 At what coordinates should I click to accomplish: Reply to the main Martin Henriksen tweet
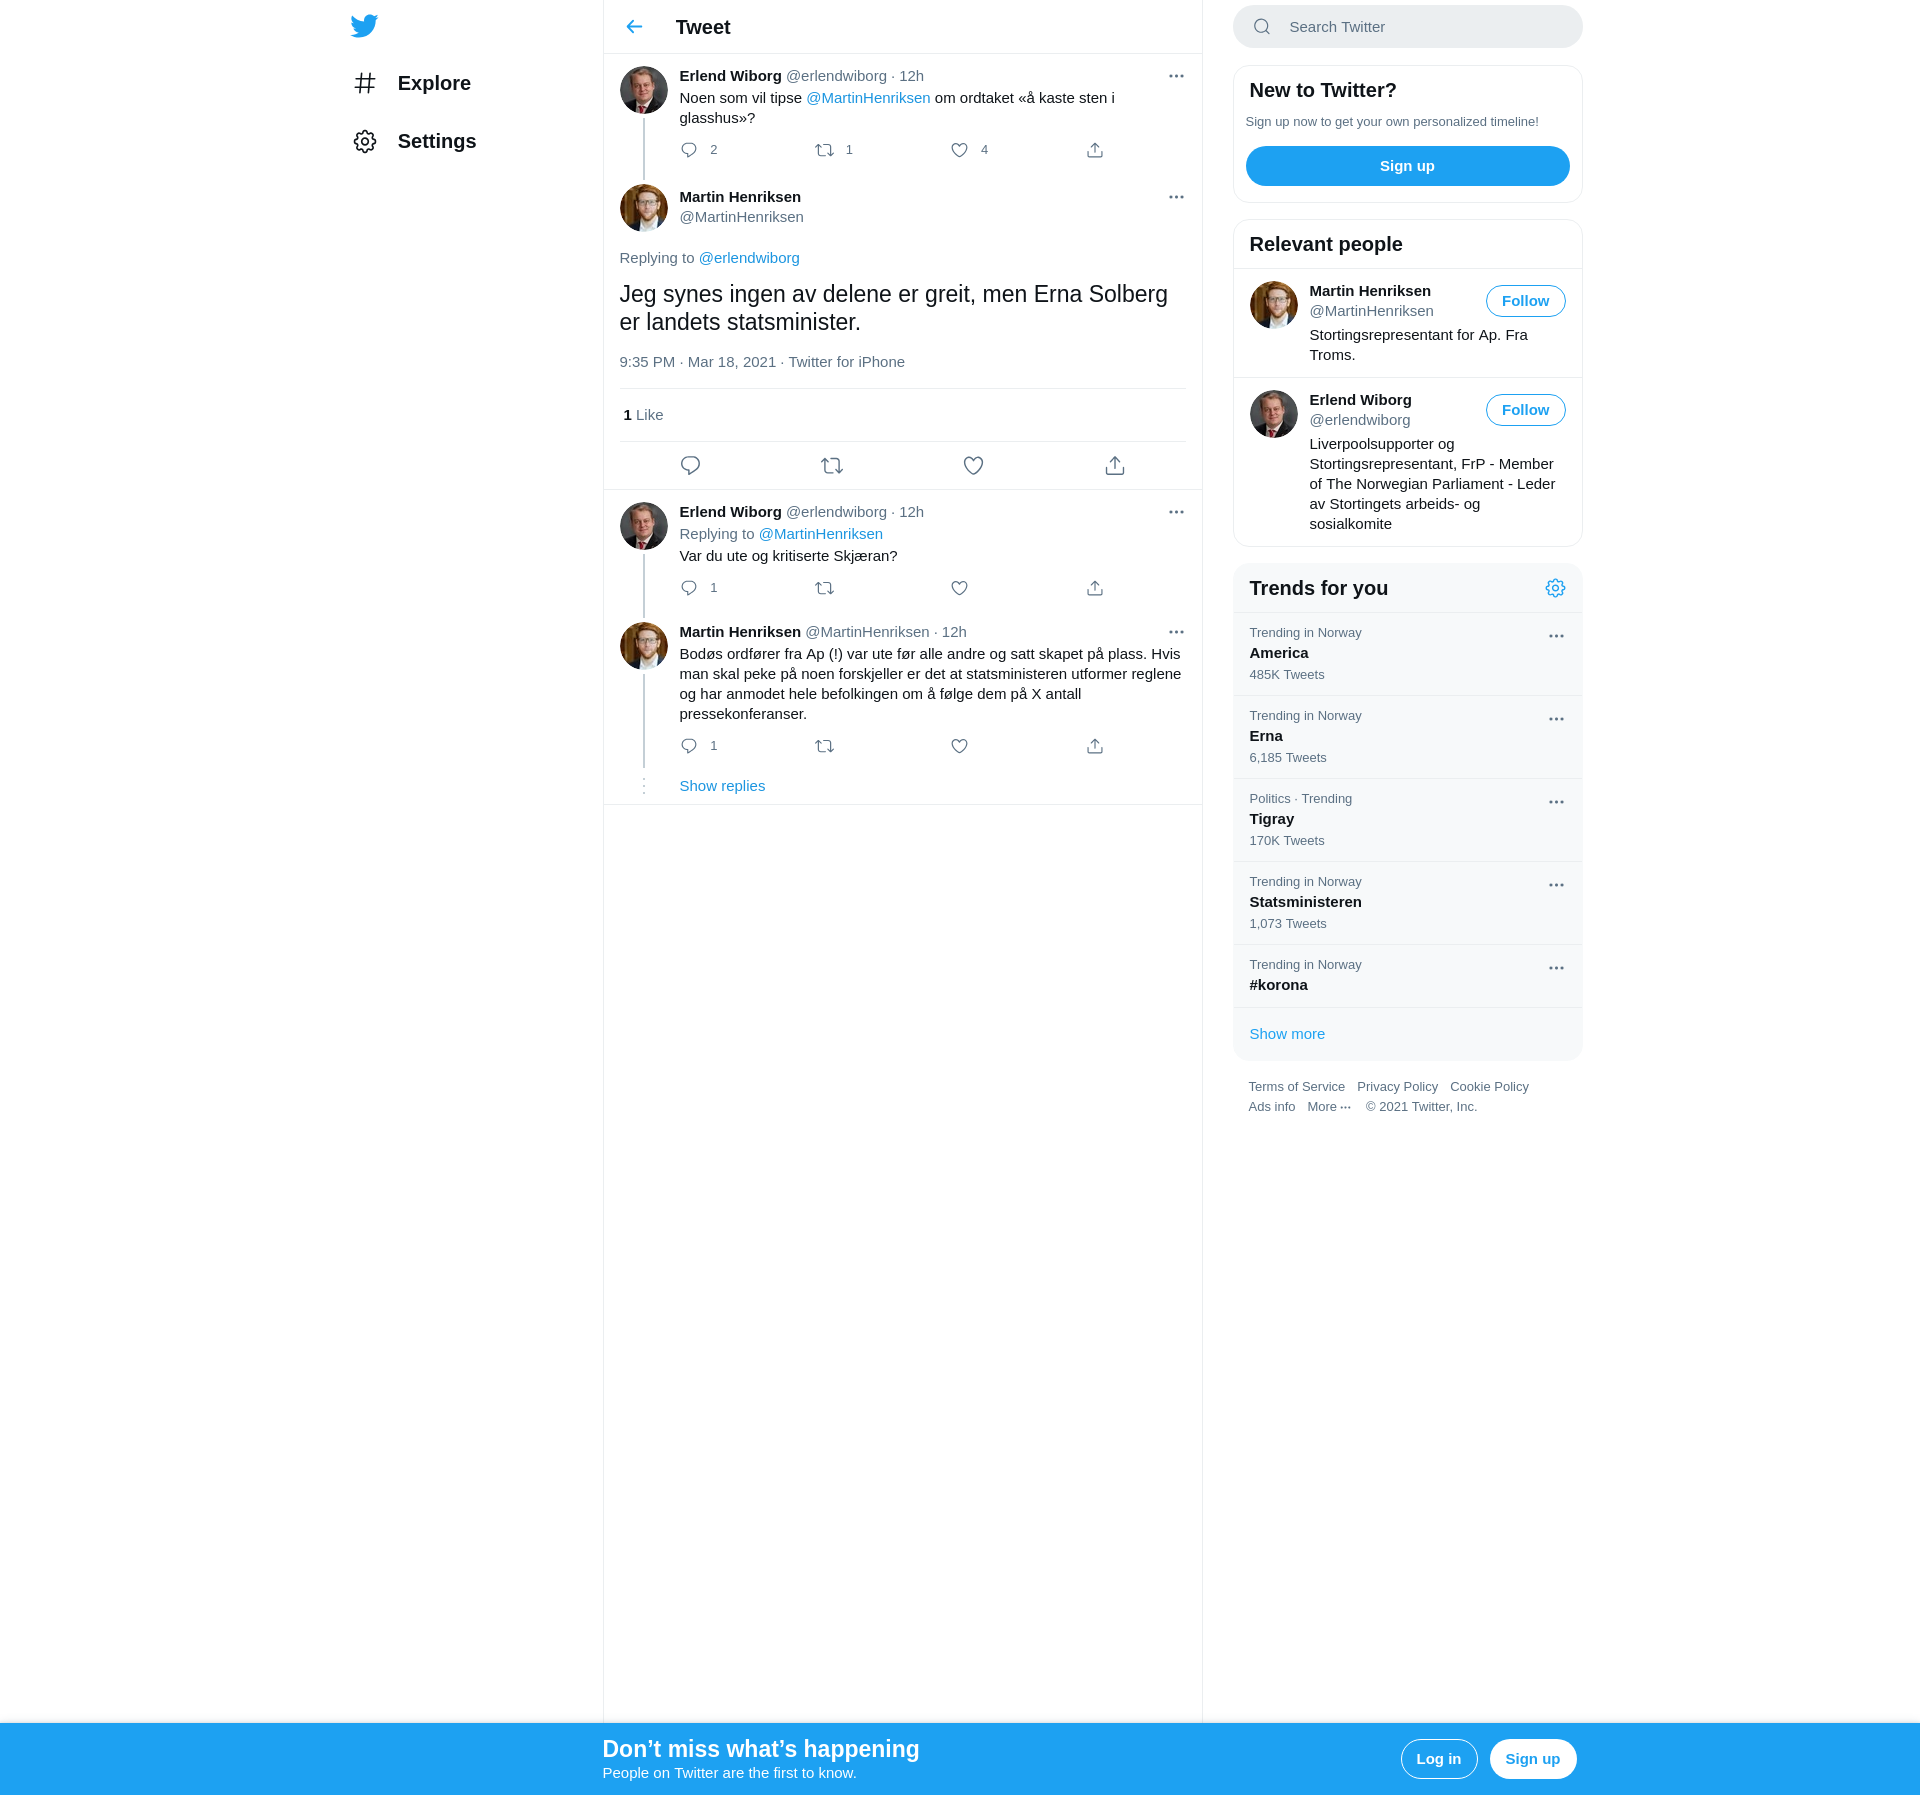pyautogui.click(x=690, y=466)
